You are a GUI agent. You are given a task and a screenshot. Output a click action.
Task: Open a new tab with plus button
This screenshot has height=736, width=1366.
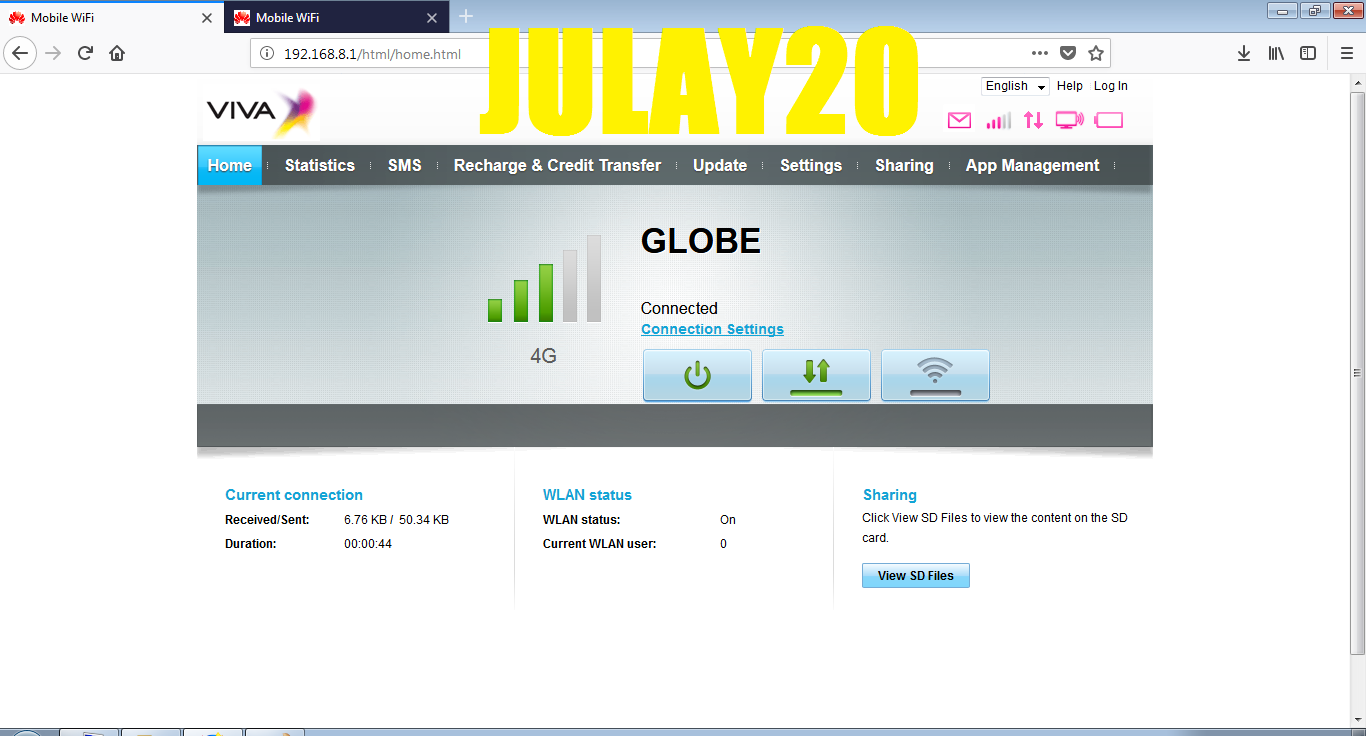pyautogui.click(x=466, y=16)
